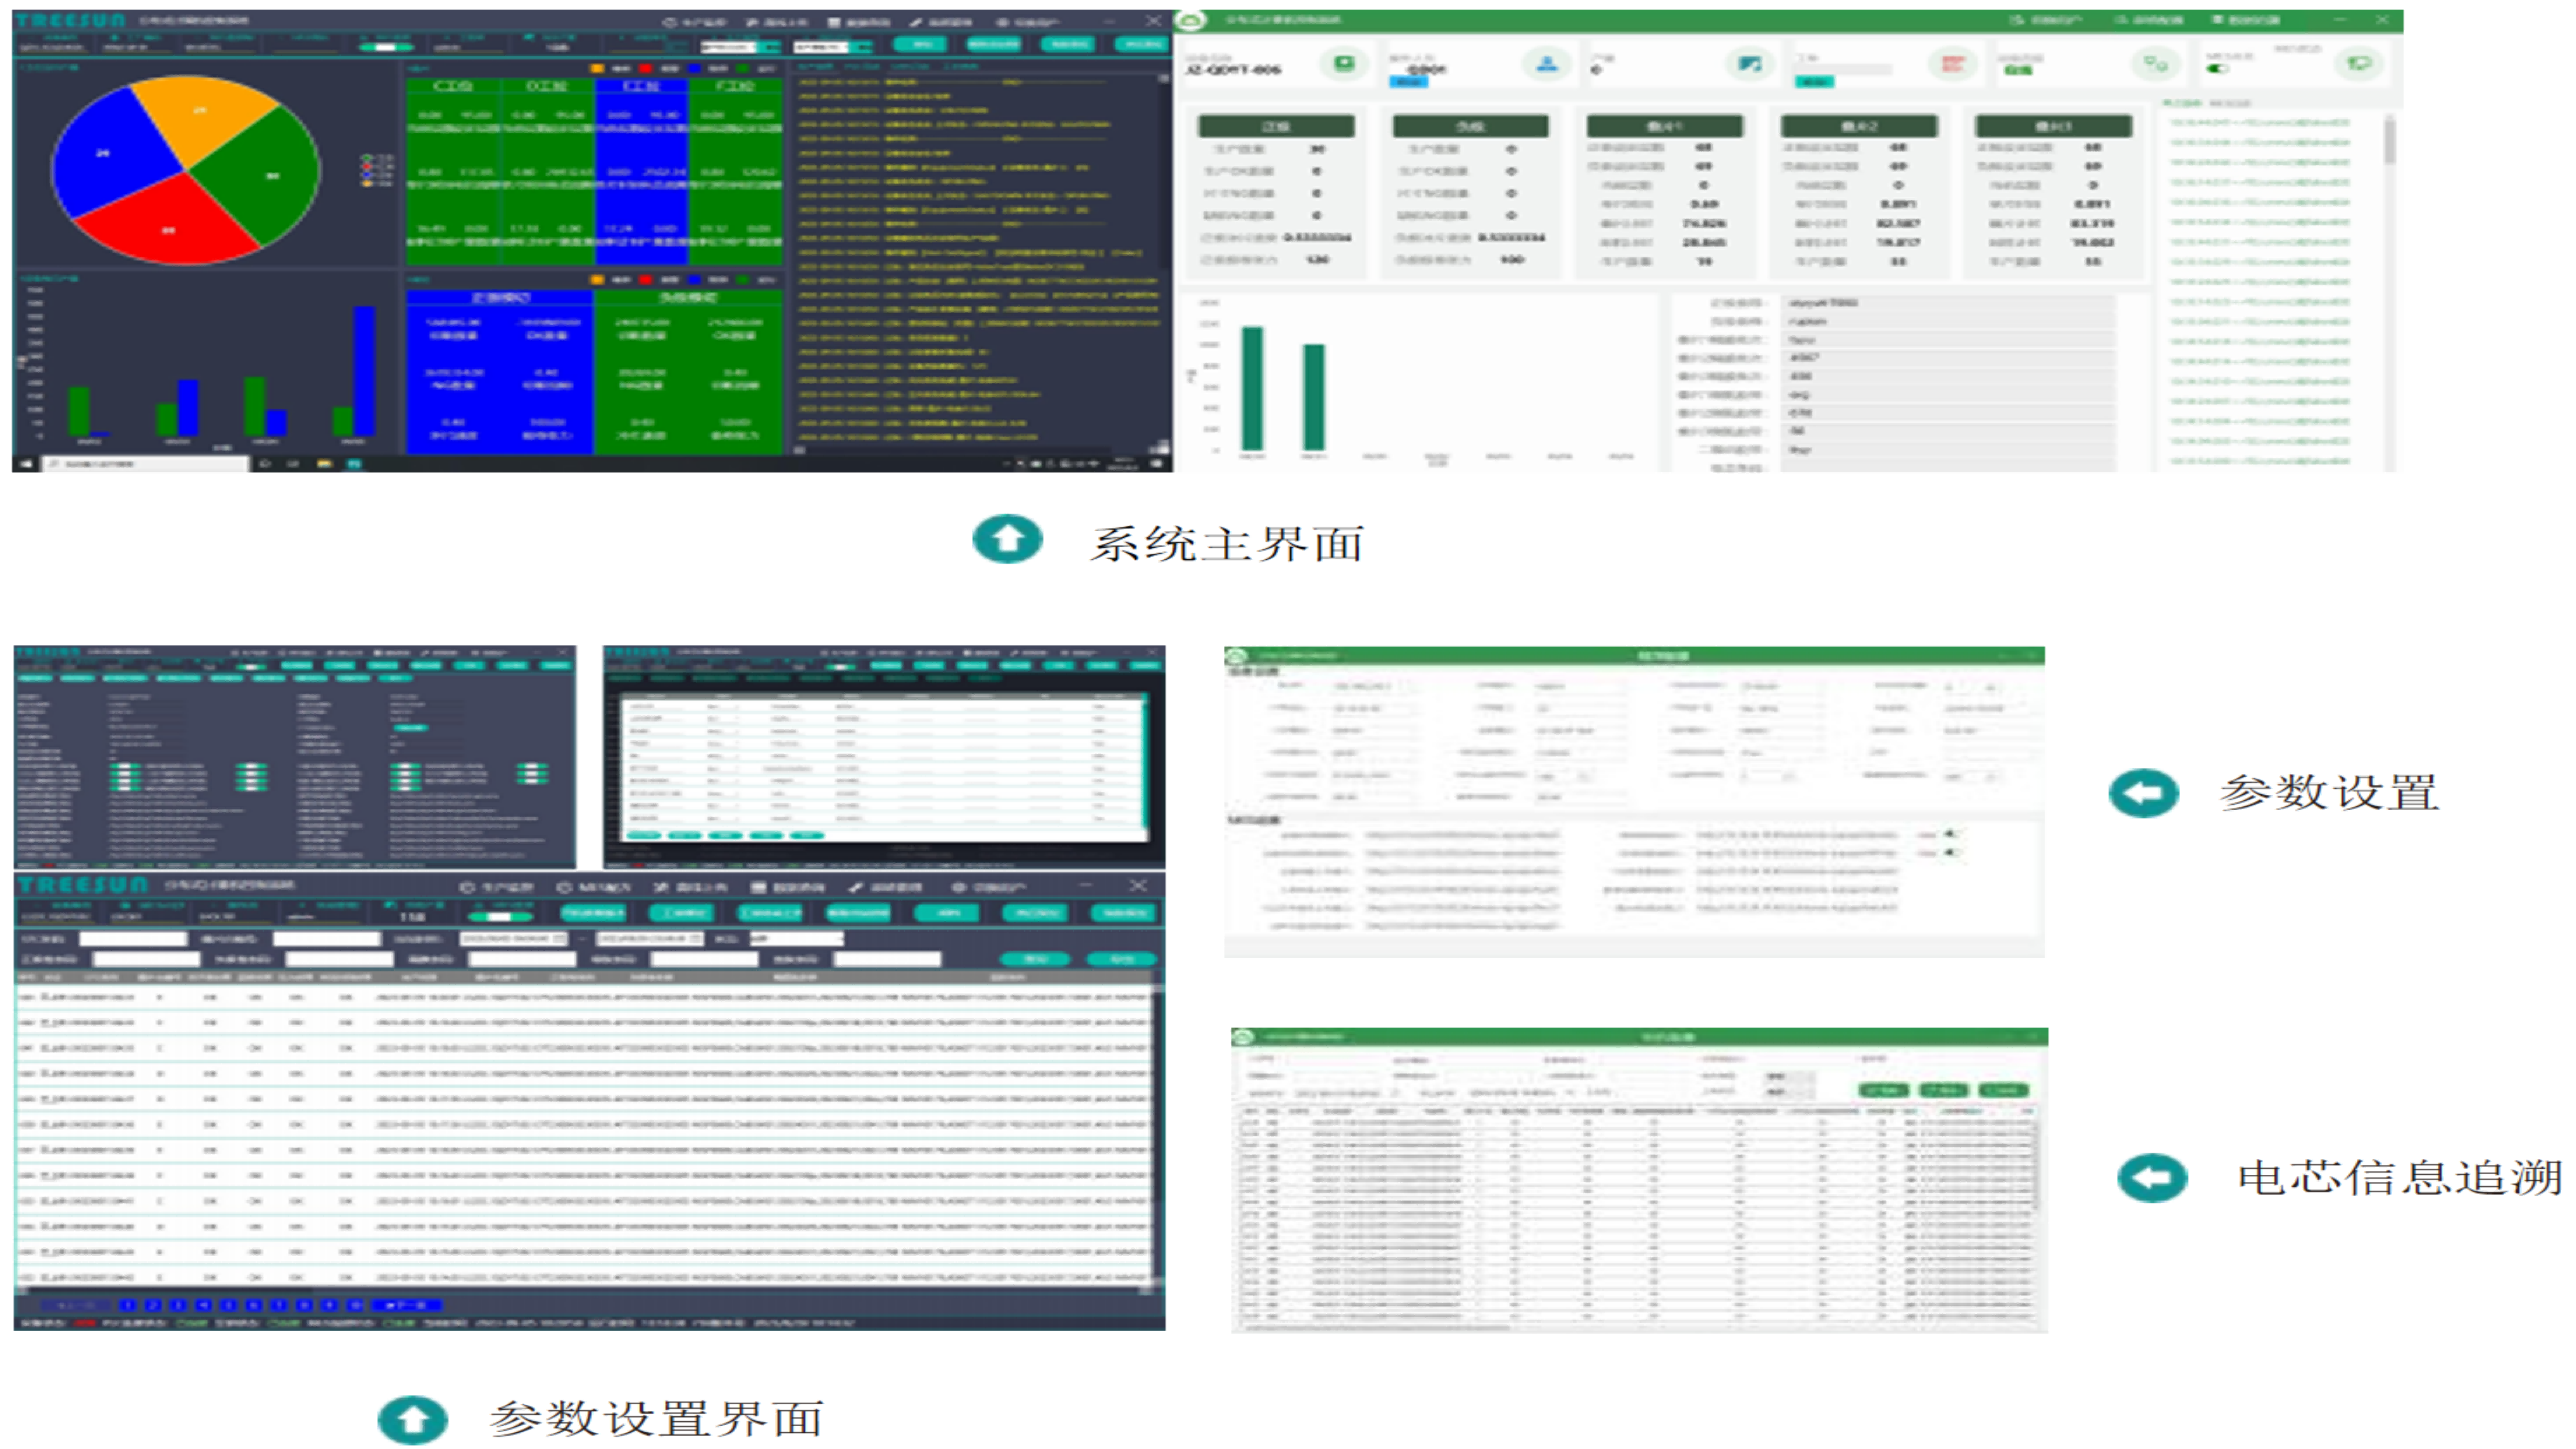Image resolution: width=2576 pixels, height=1449 pixels.
Task: Click the round logo in green window title bar
Action: click(x=1191, y=20)
